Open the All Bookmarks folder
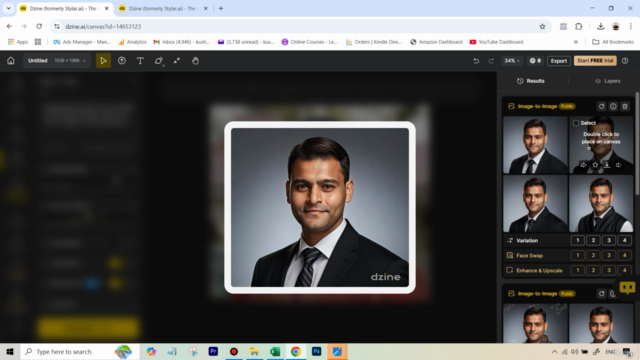Image resolution: width=640 pixels, height=360 pixels. [613, 42]
